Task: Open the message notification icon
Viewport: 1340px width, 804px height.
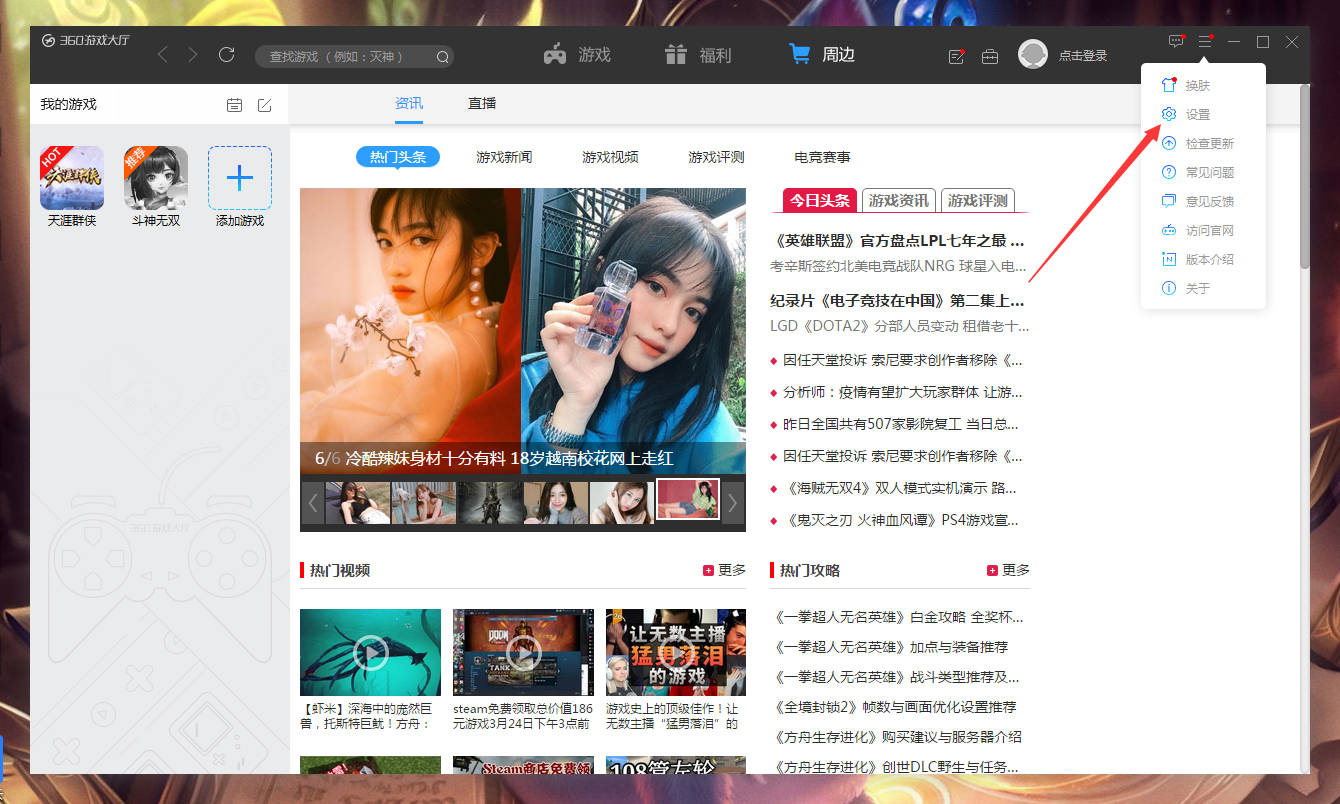Action: pyautogui.click(x=1175, y=41)
